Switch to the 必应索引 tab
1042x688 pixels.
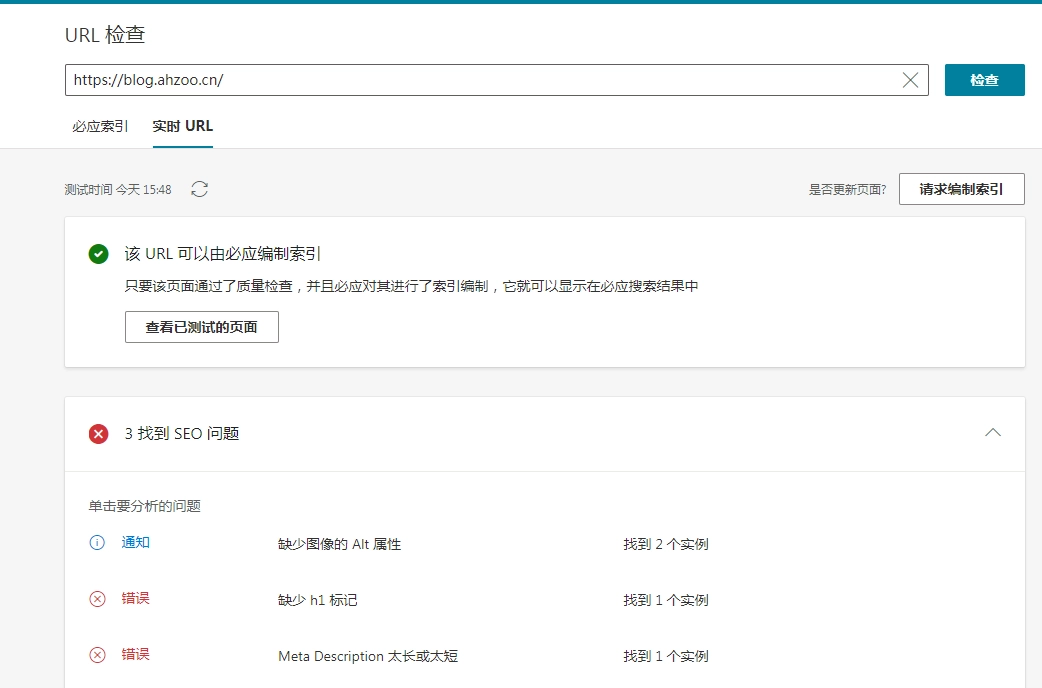pyautogui.click(x=99, y=126)
